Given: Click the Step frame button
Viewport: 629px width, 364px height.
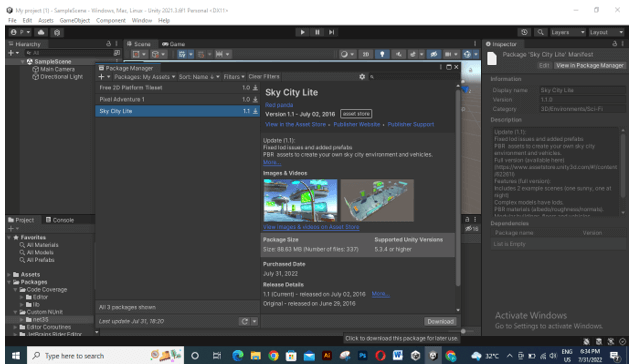Looking at the screenshot, I should tap(331, 32).
